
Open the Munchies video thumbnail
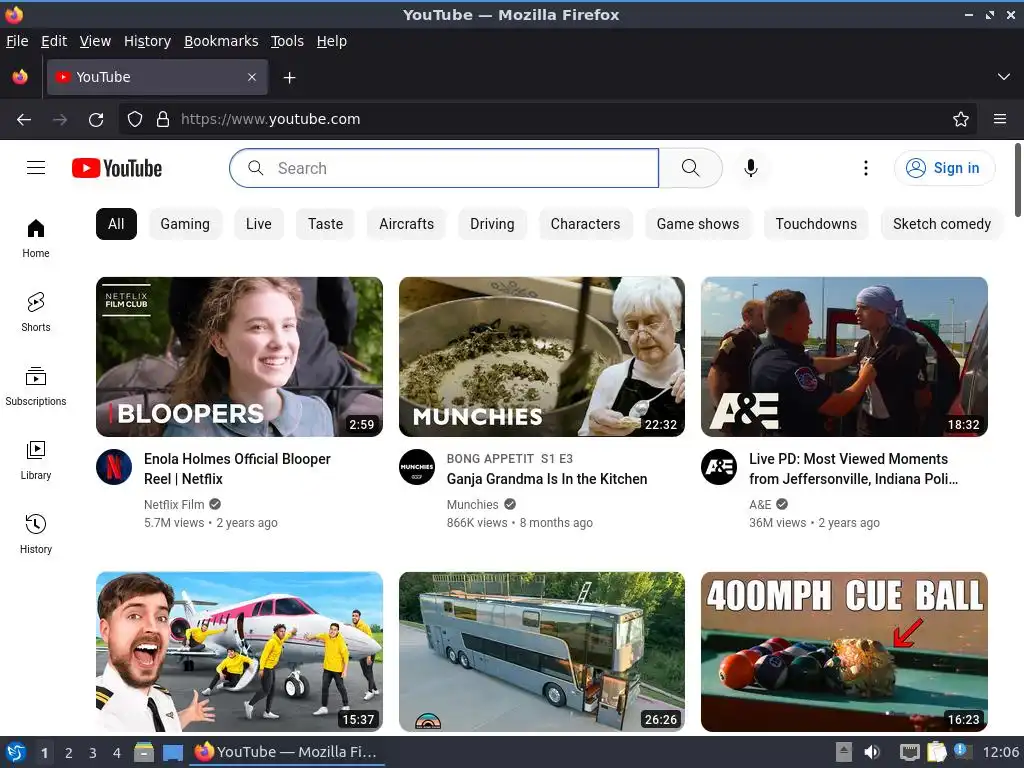coord(542,357)
